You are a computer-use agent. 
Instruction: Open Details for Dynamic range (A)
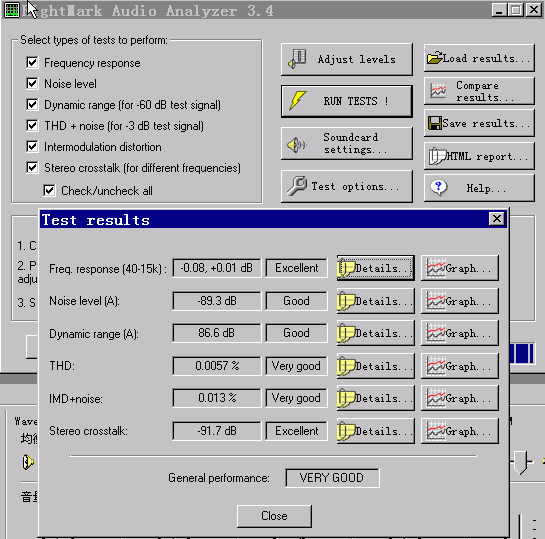pos(375,333)
